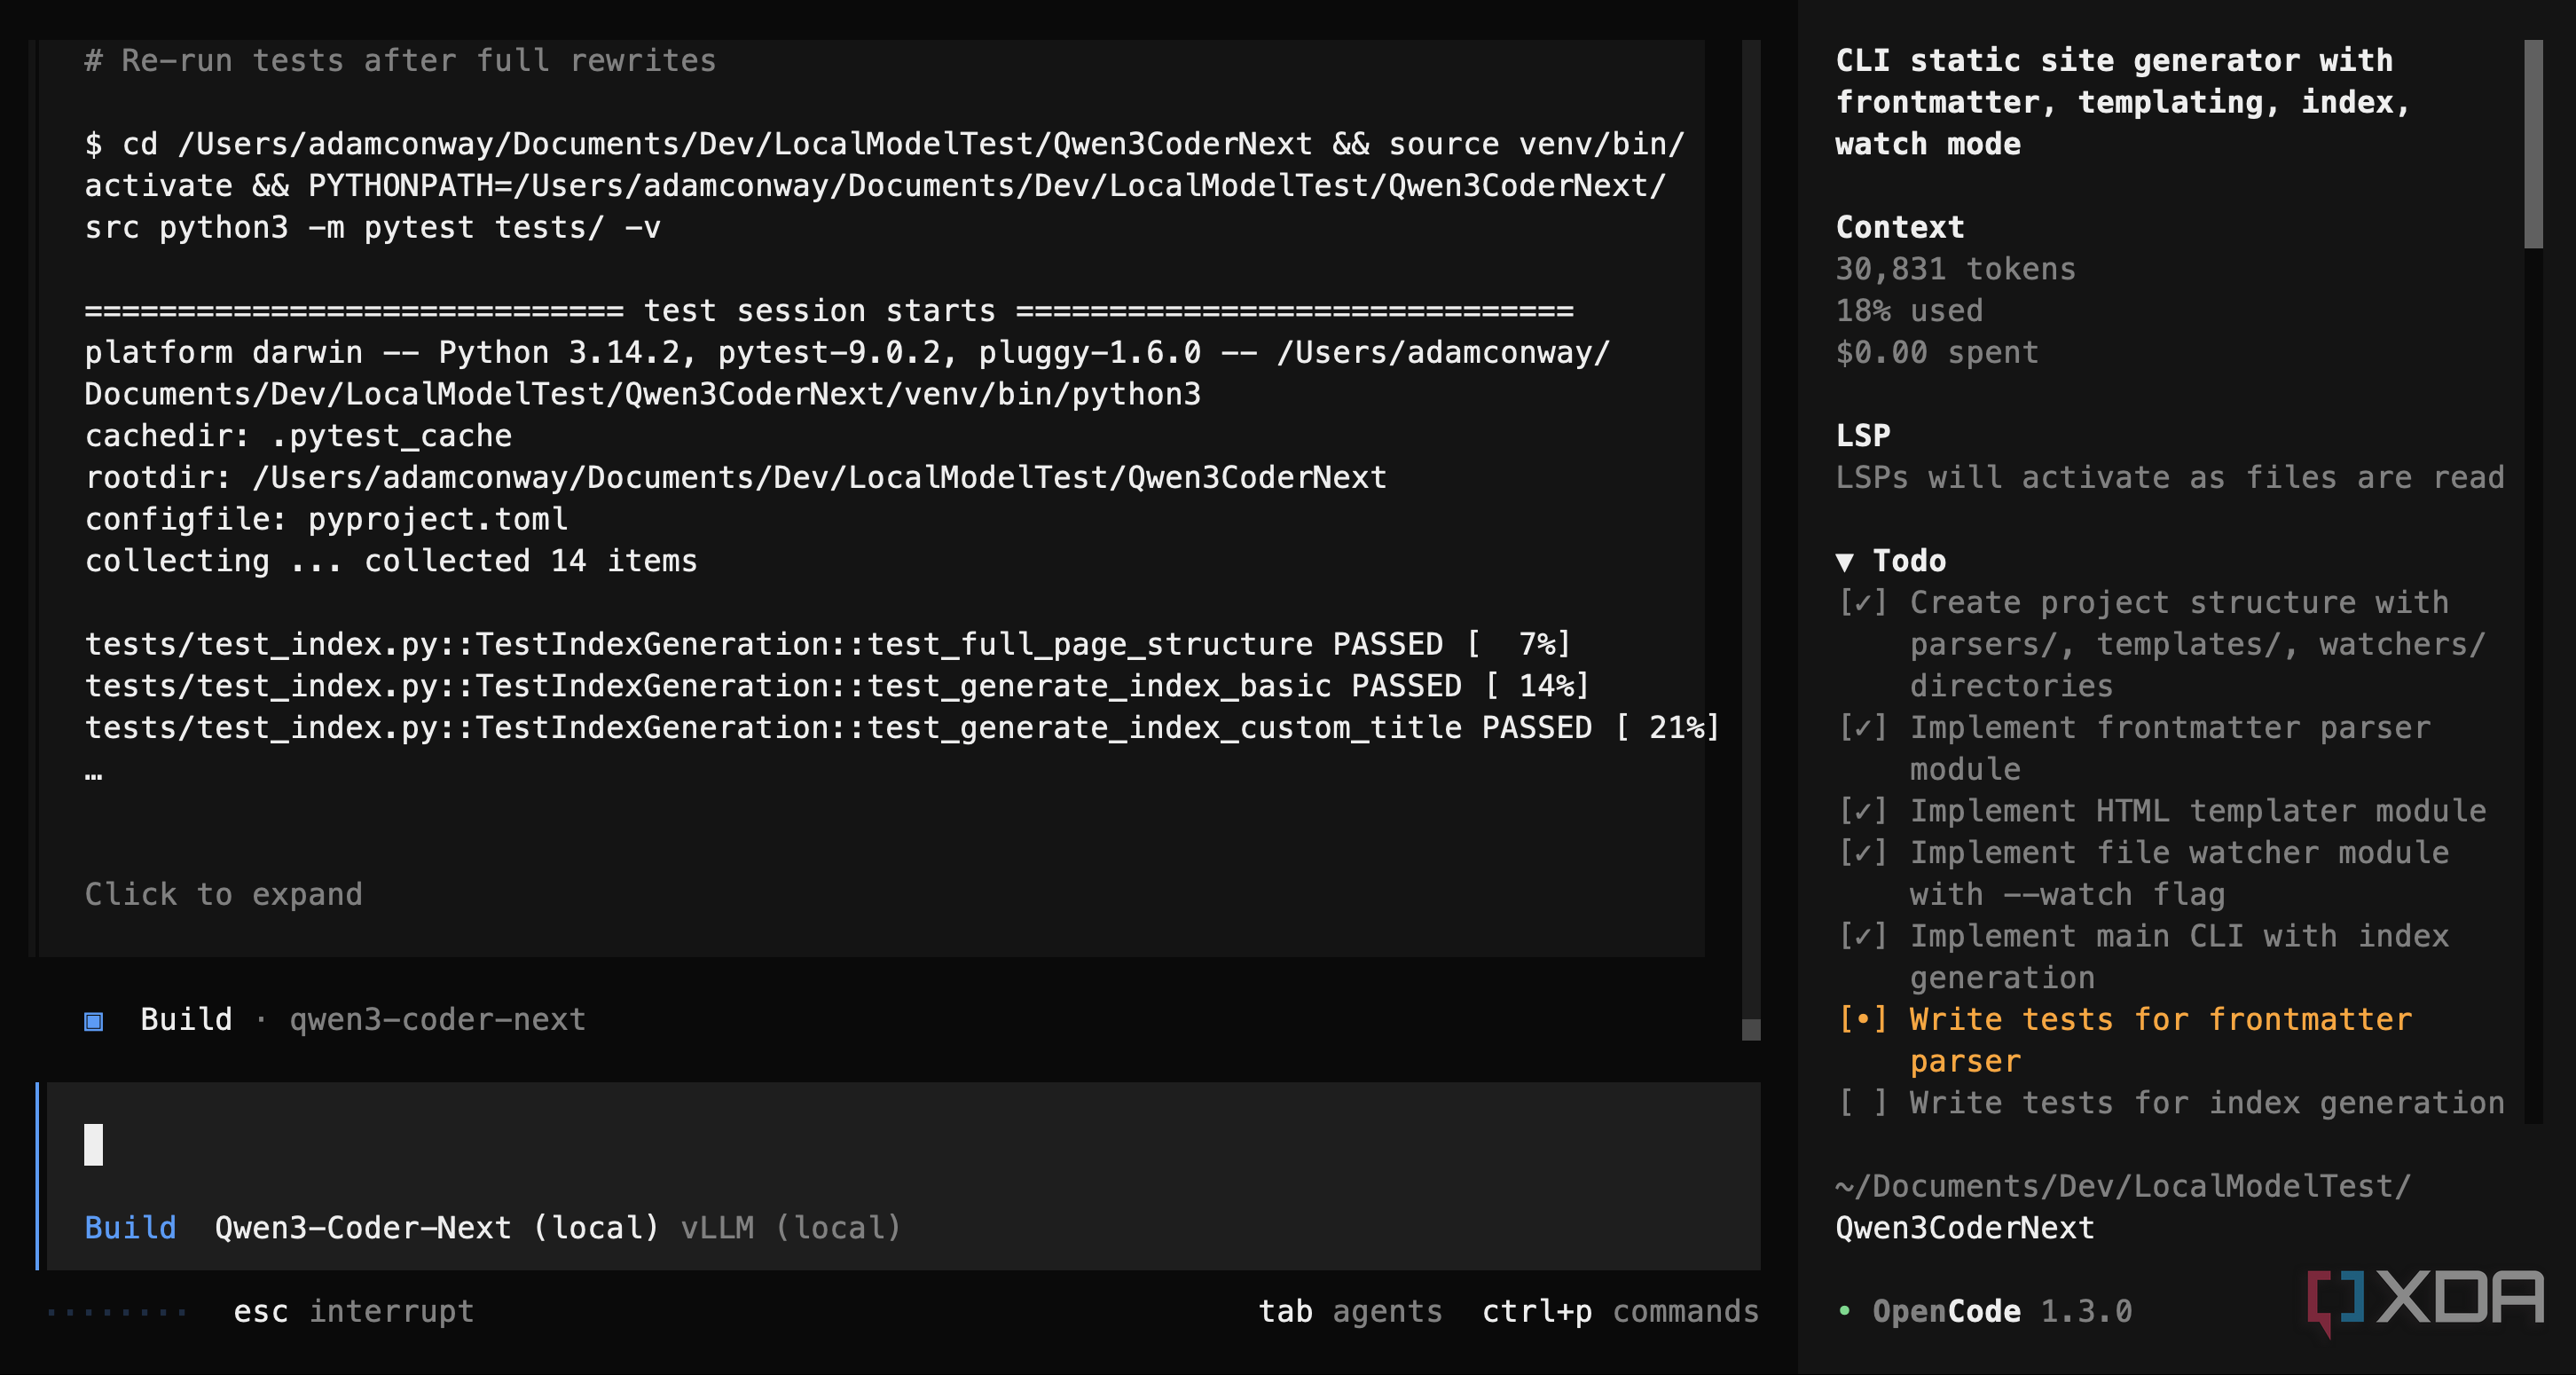This screenshot has width=2576, height=1375.
Task: Click the 'LSPs will activate as files are read' text
Action: pyautogui.click(x=2170, y=478)
